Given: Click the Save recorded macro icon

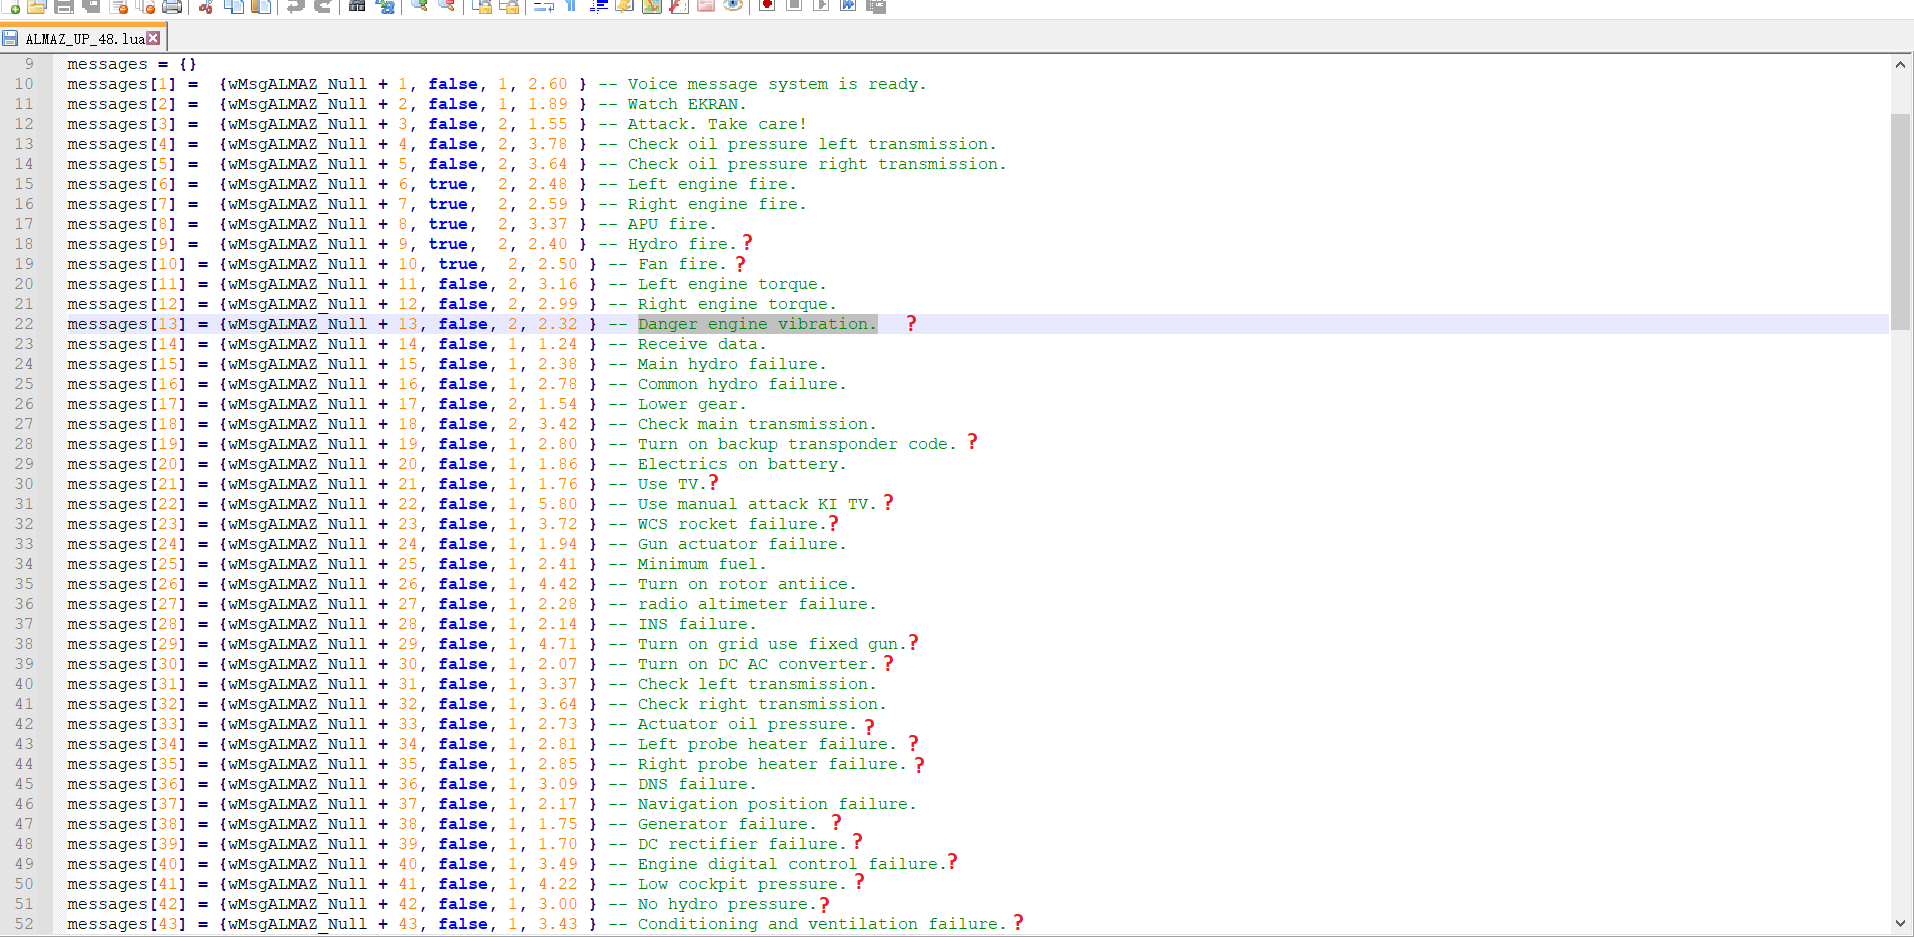Looking at the screenshot, I should [x=875, y=6].
